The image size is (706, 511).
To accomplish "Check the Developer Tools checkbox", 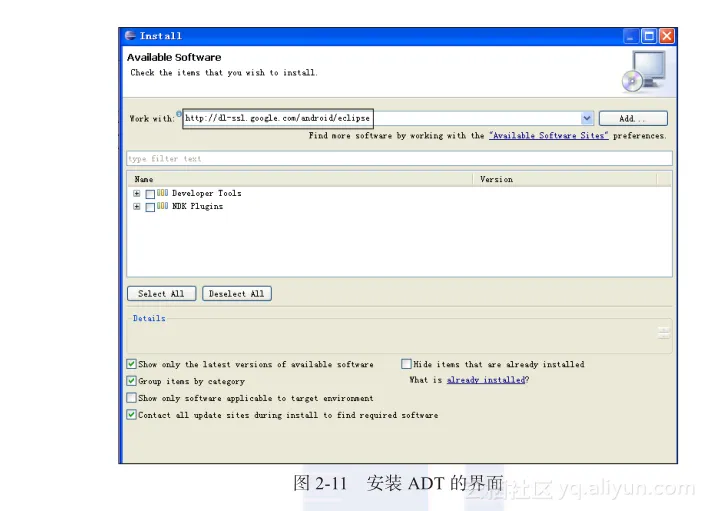I will tap(150, 194).
